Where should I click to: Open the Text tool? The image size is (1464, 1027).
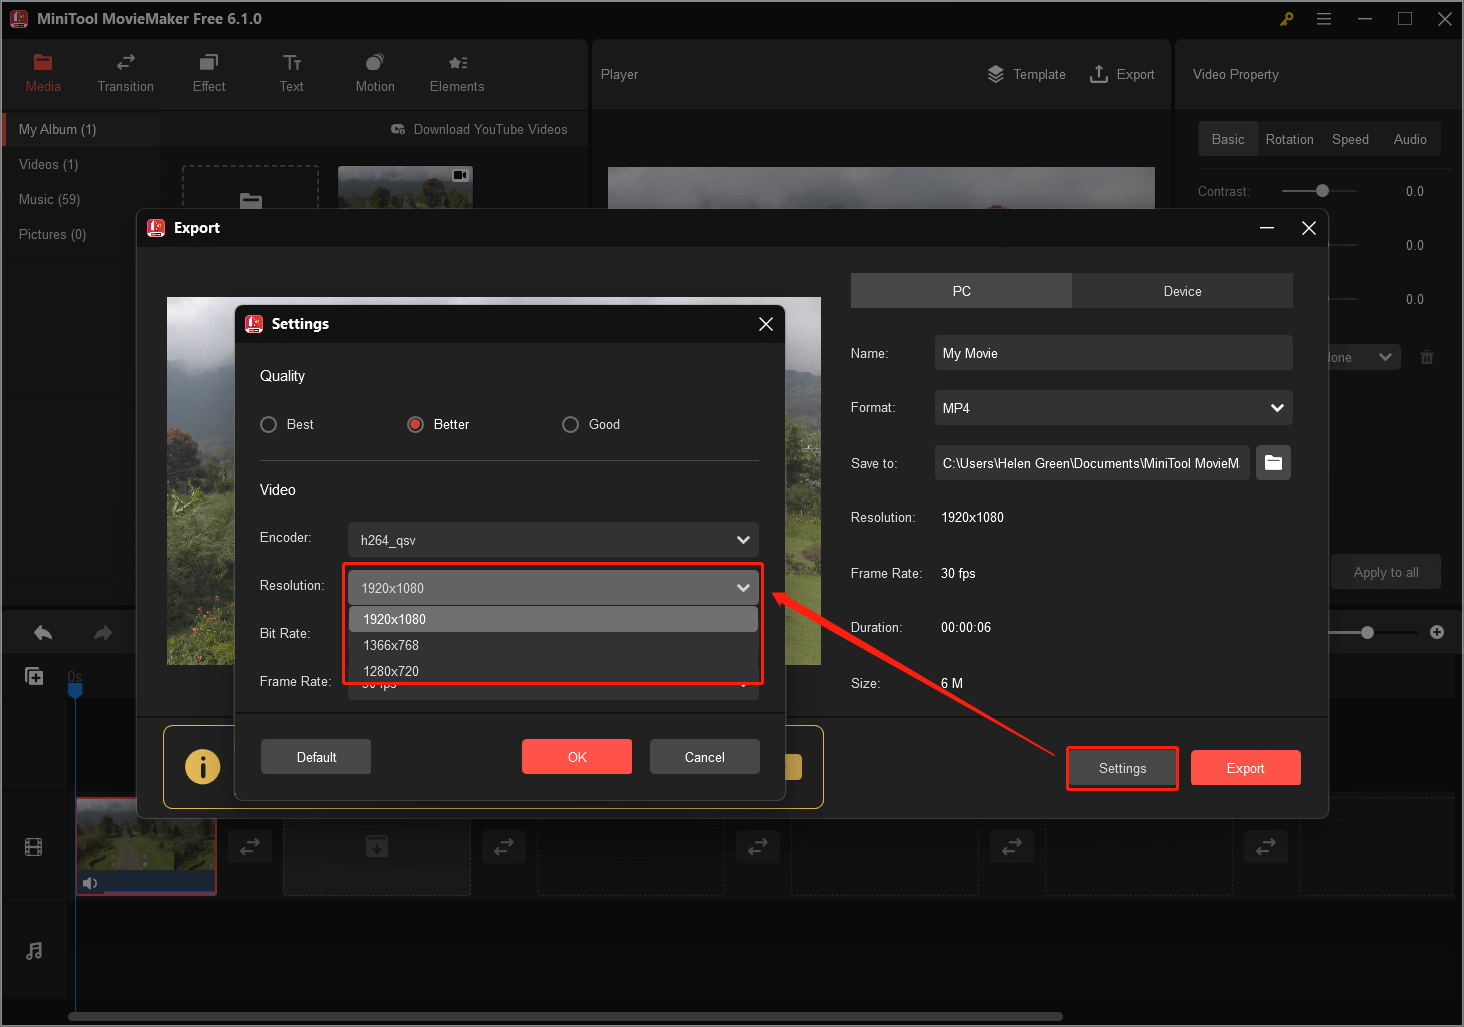point(291,73)
